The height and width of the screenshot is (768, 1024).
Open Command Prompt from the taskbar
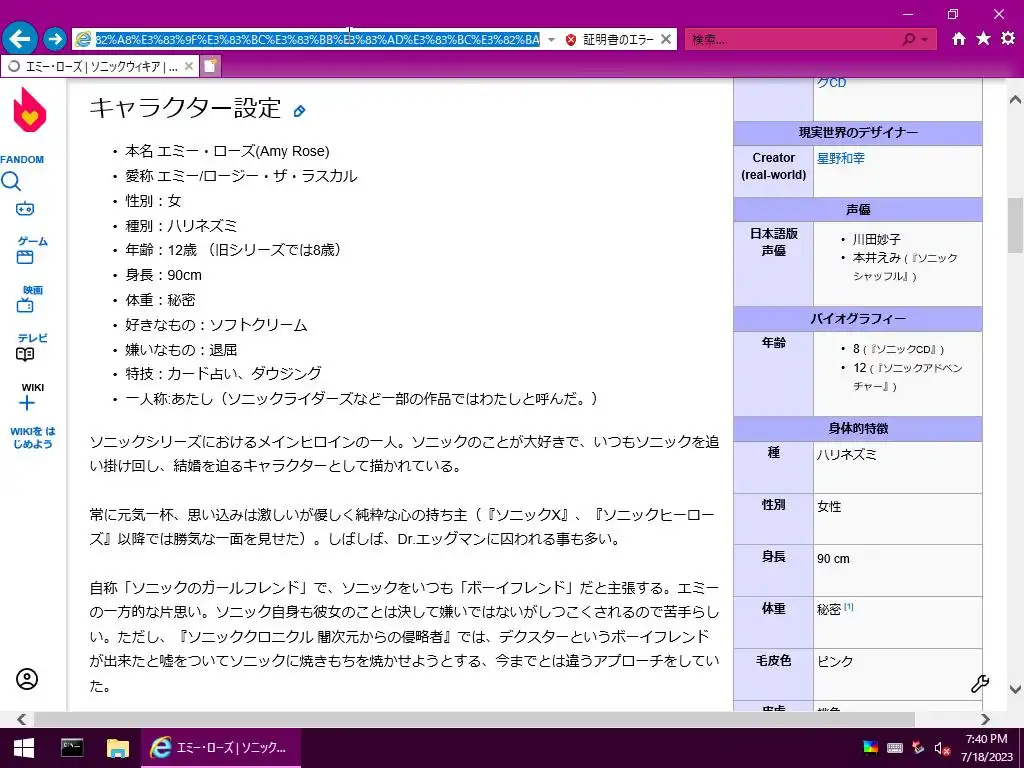(x=72, y=748)
